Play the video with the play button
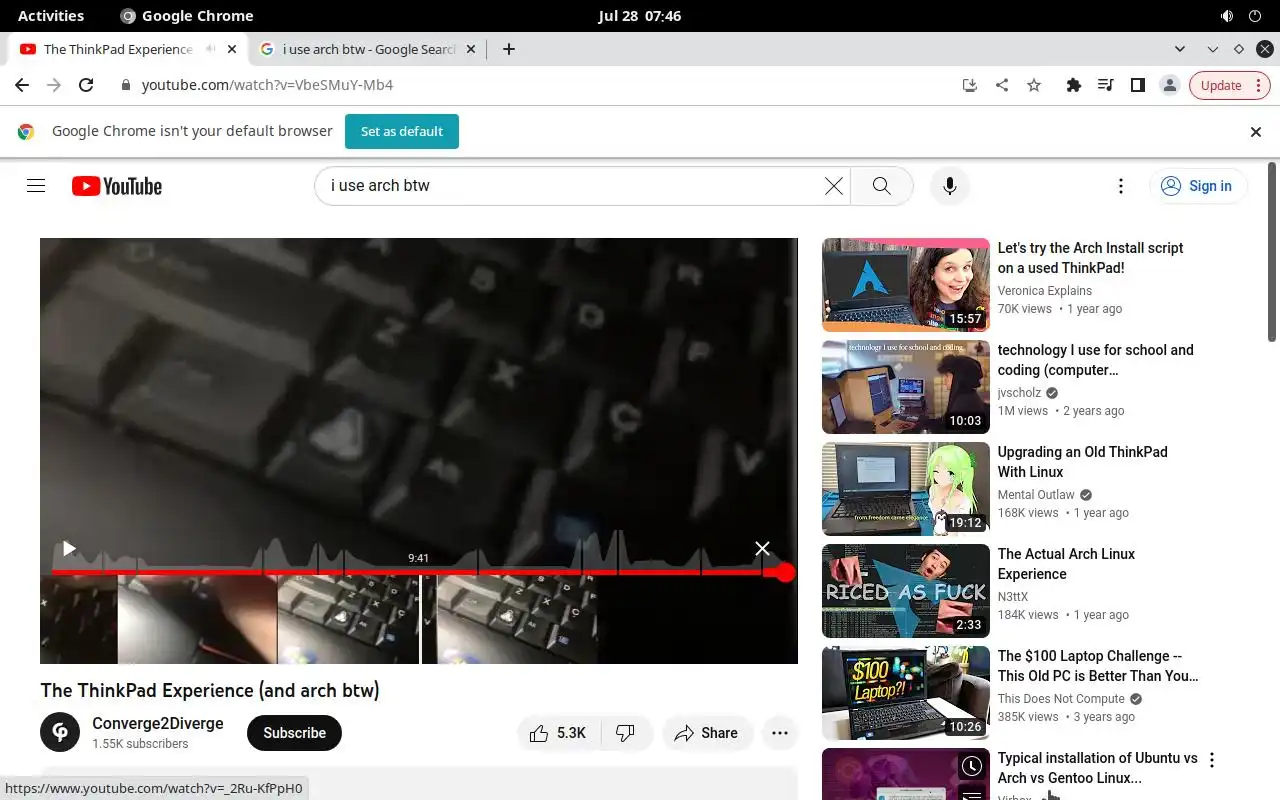The height and width of the screenshot is (800, 1280). tap(69, 548)
